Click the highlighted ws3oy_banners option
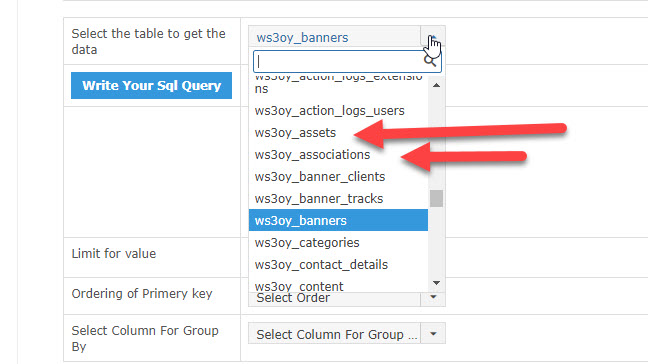Image resolution: width=648 pixels, height=364 pixels. 338,220
